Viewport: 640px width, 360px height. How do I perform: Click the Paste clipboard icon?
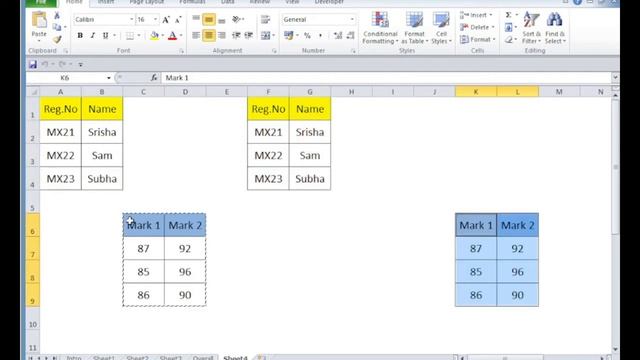coord(39,20)
